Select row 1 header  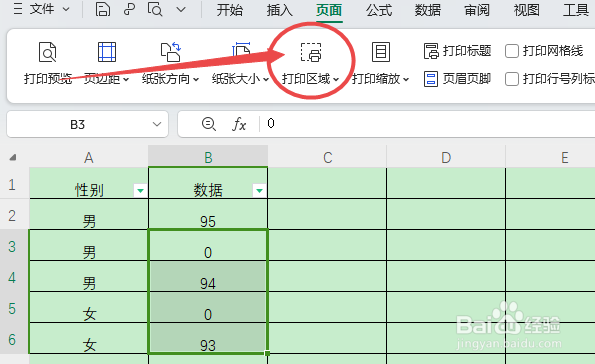13,184
